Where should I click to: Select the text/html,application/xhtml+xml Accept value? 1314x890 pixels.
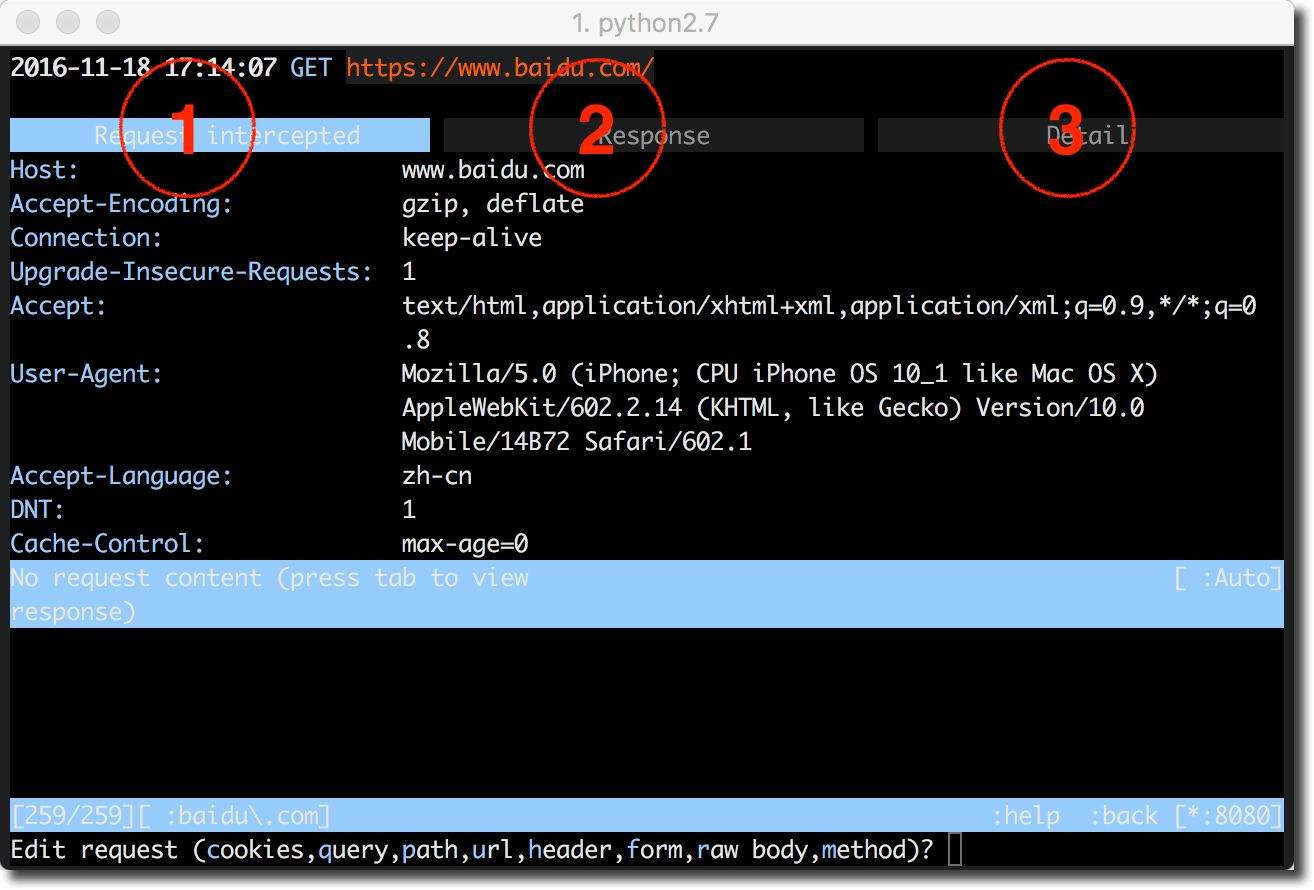[x=829, y=322]
